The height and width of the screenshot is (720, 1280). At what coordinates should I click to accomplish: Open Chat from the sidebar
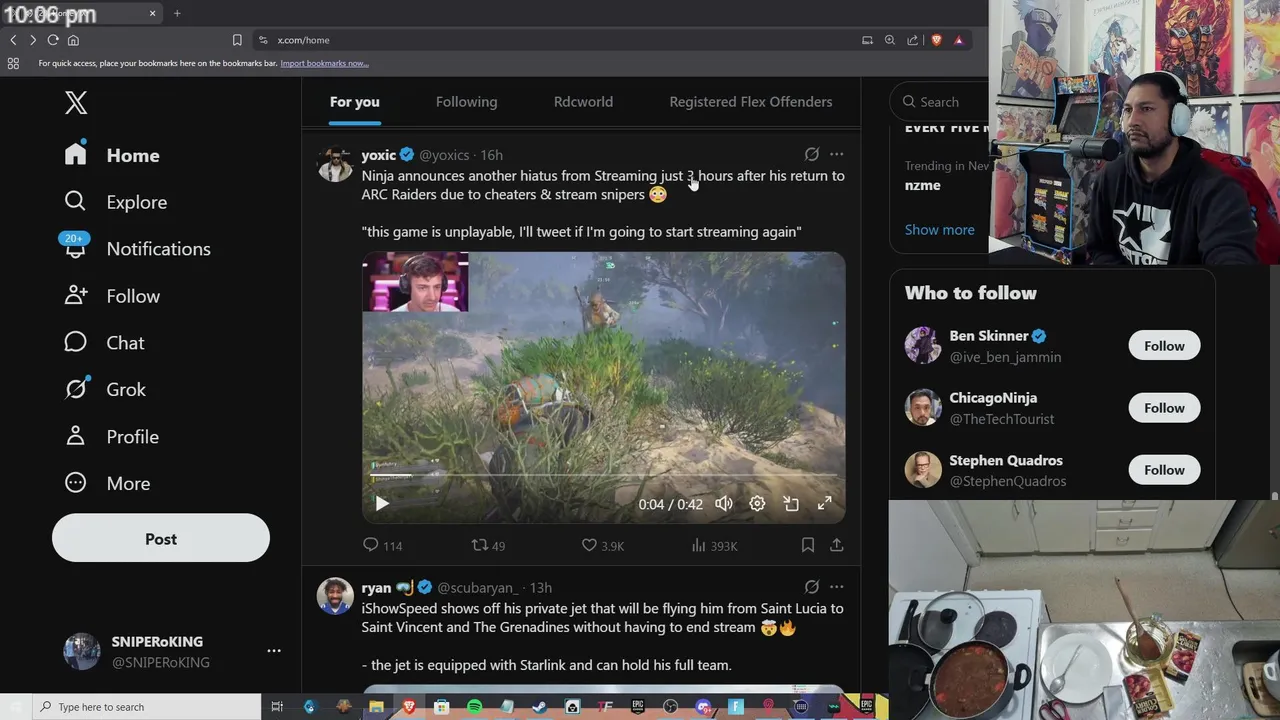[x=105, y=343]
